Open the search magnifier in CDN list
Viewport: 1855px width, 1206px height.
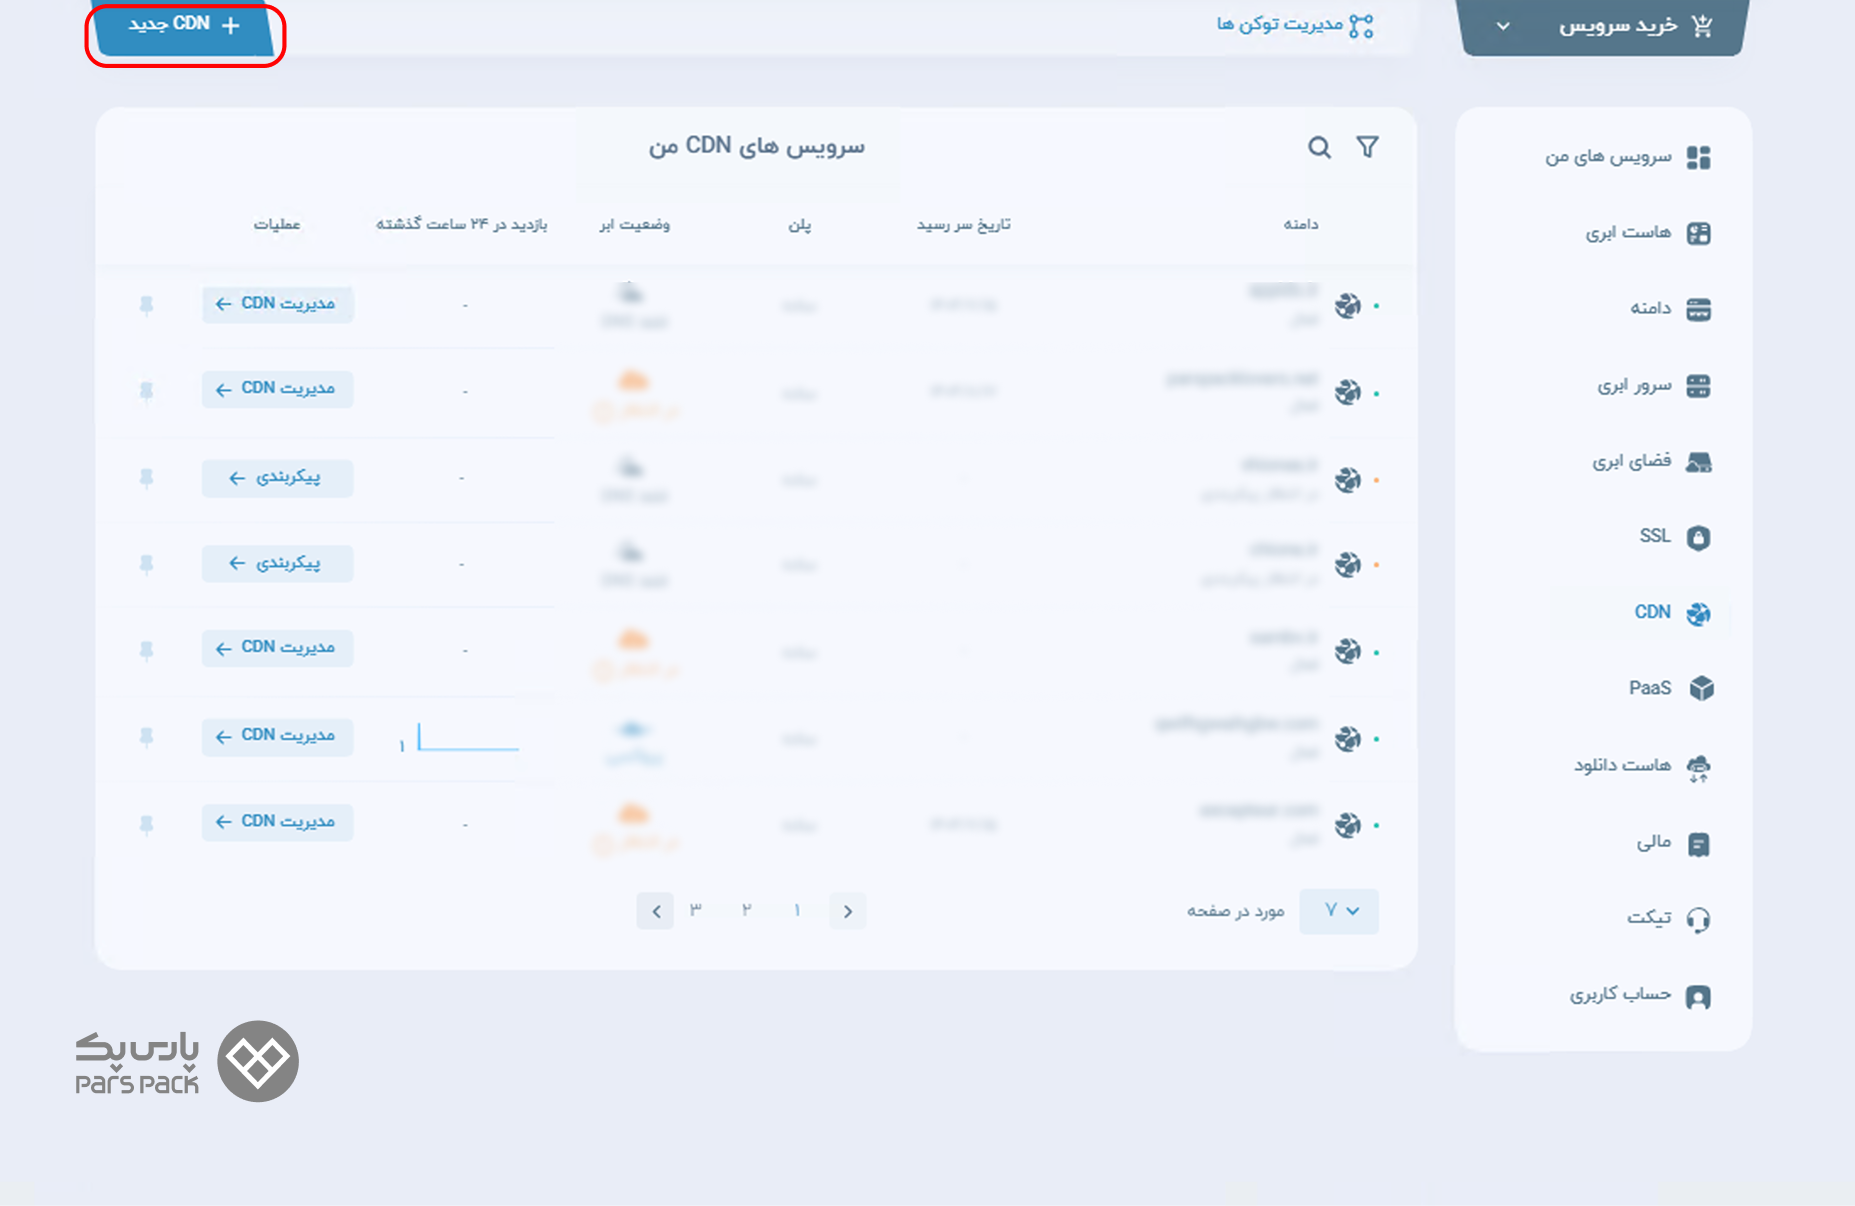(x=1319, y=148)
